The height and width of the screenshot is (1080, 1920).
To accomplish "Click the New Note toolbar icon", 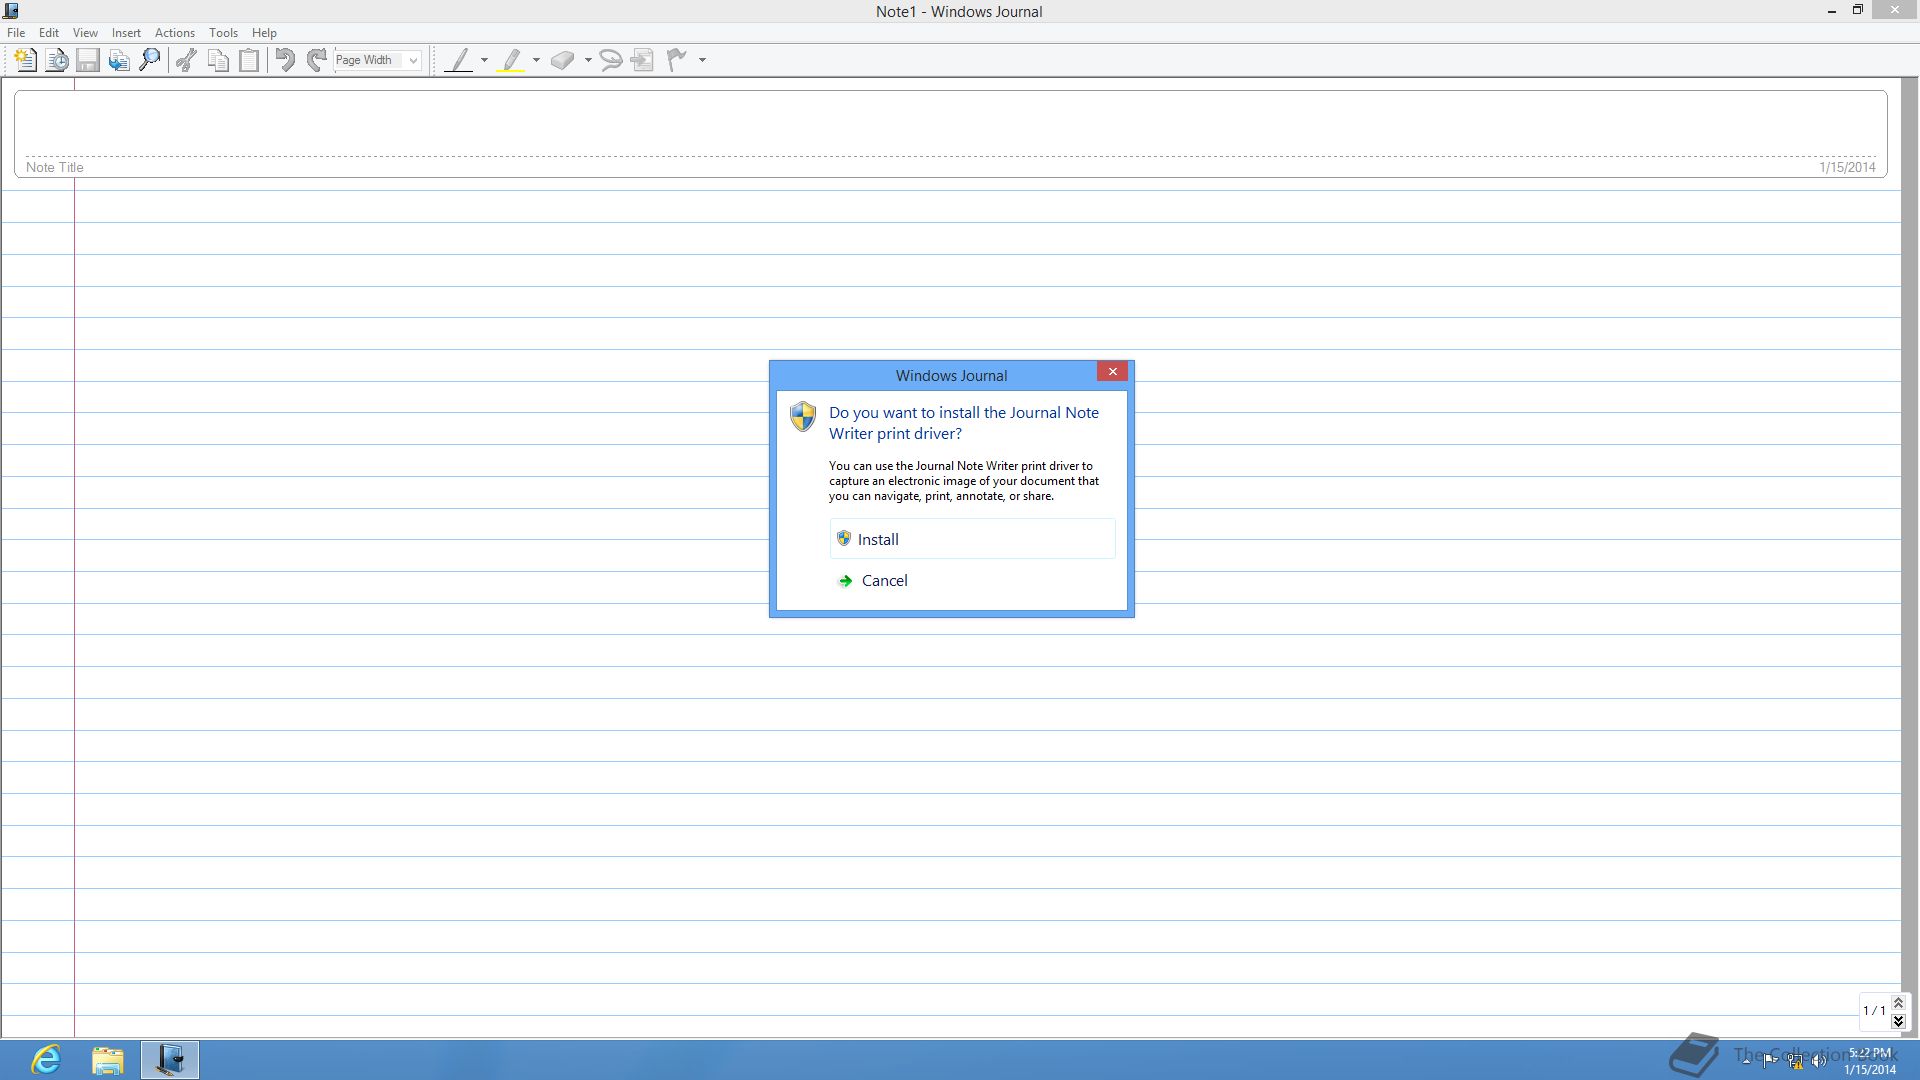I will [26, 60].
